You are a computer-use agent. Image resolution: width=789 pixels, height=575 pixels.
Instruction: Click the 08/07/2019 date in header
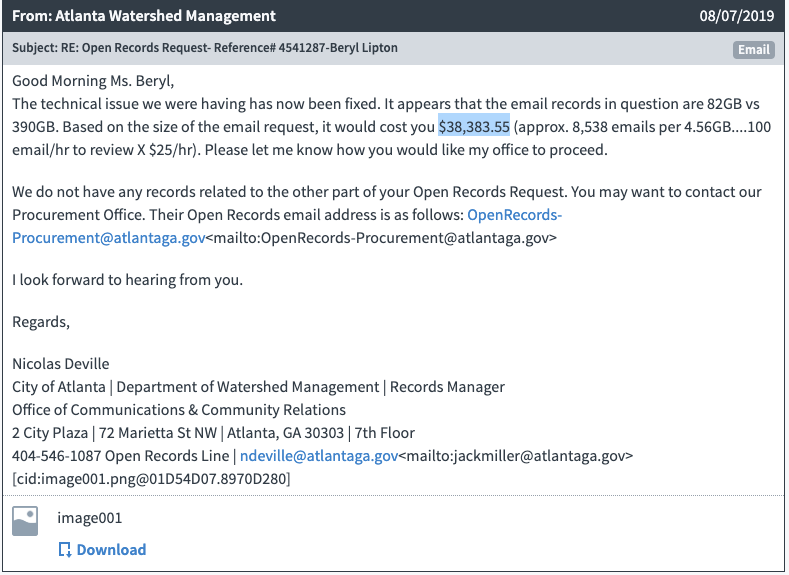pos(737,16)
